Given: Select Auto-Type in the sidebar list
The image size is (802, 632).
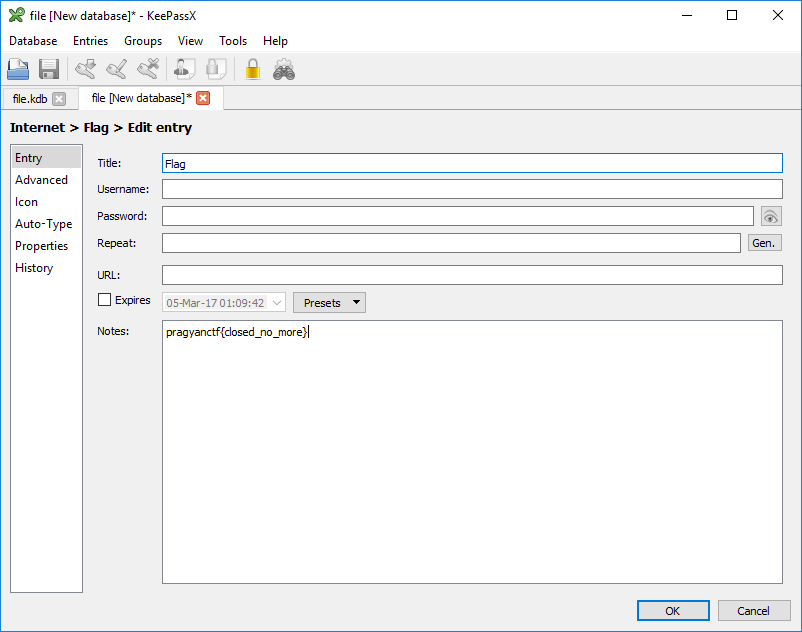Looking at the screenshot, I should click(43, 224).
